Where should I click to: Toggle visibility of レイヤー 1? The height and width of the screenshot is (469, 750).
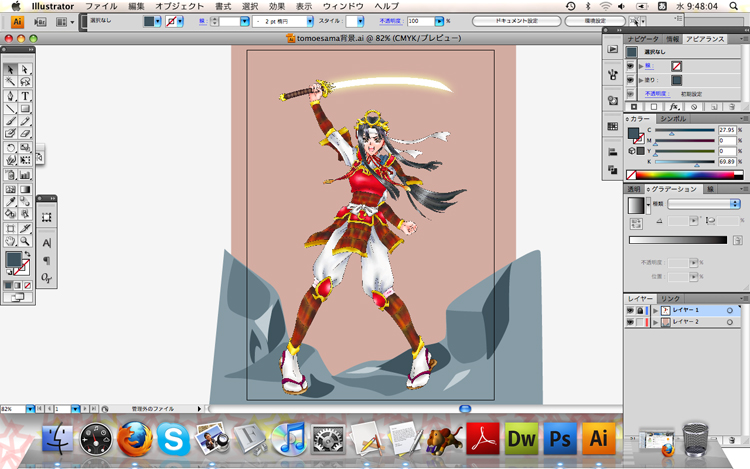(630, 310)
